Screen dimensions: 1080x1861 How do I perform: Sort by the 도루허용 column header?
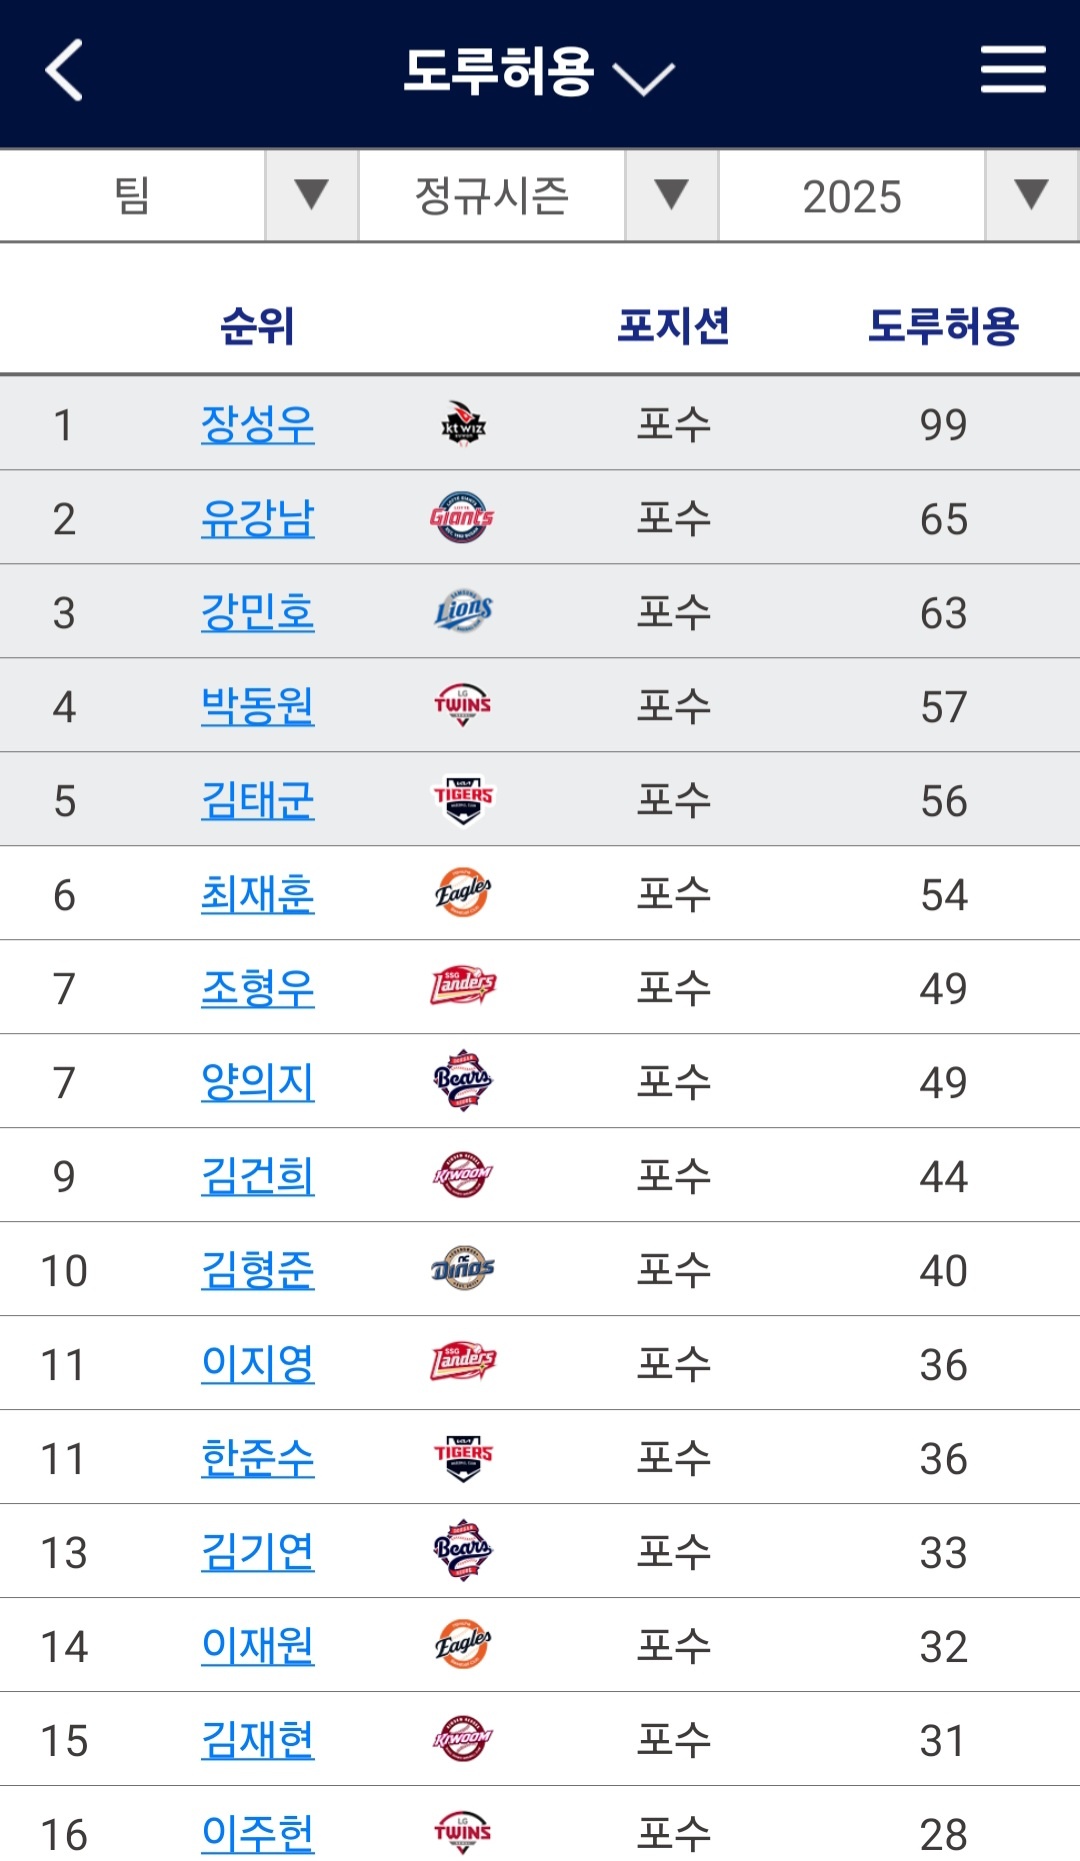(943, 326)
